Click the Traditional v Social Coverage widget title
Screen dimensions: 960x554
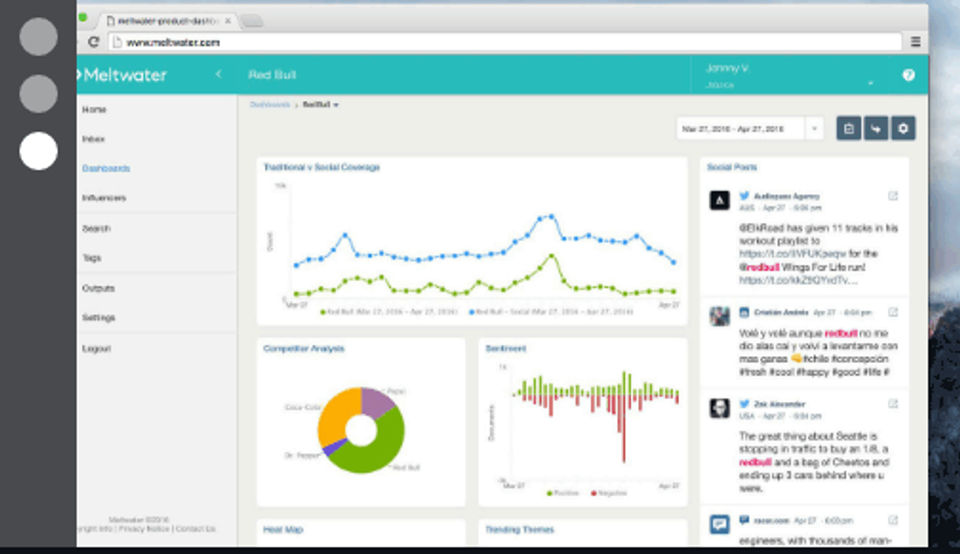tap(321, 167)
